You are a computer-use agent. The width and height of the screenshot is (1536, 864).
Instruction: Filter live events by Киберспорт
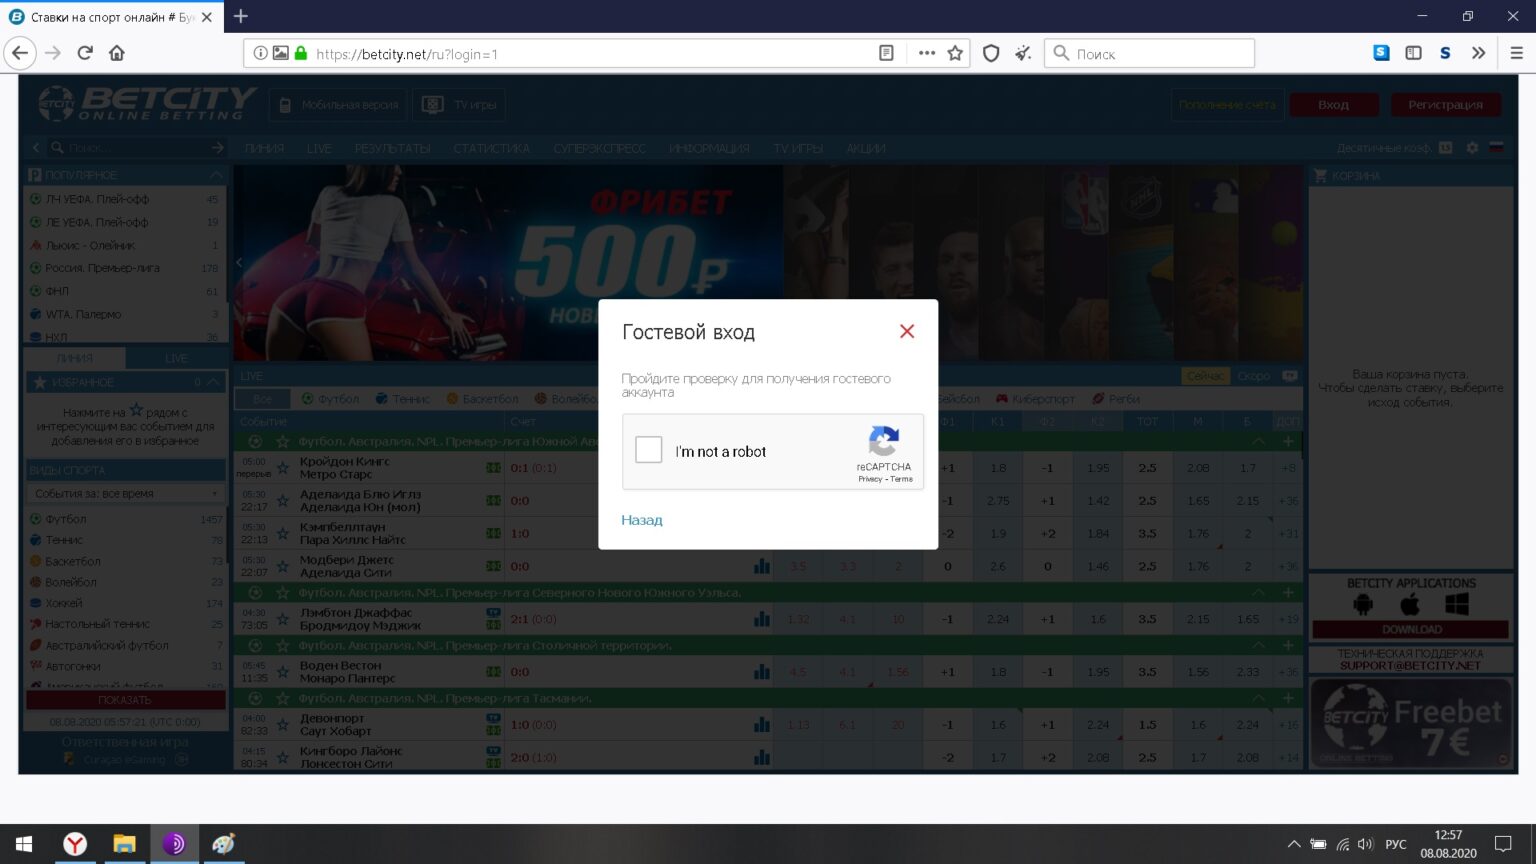click(1033, 399)
